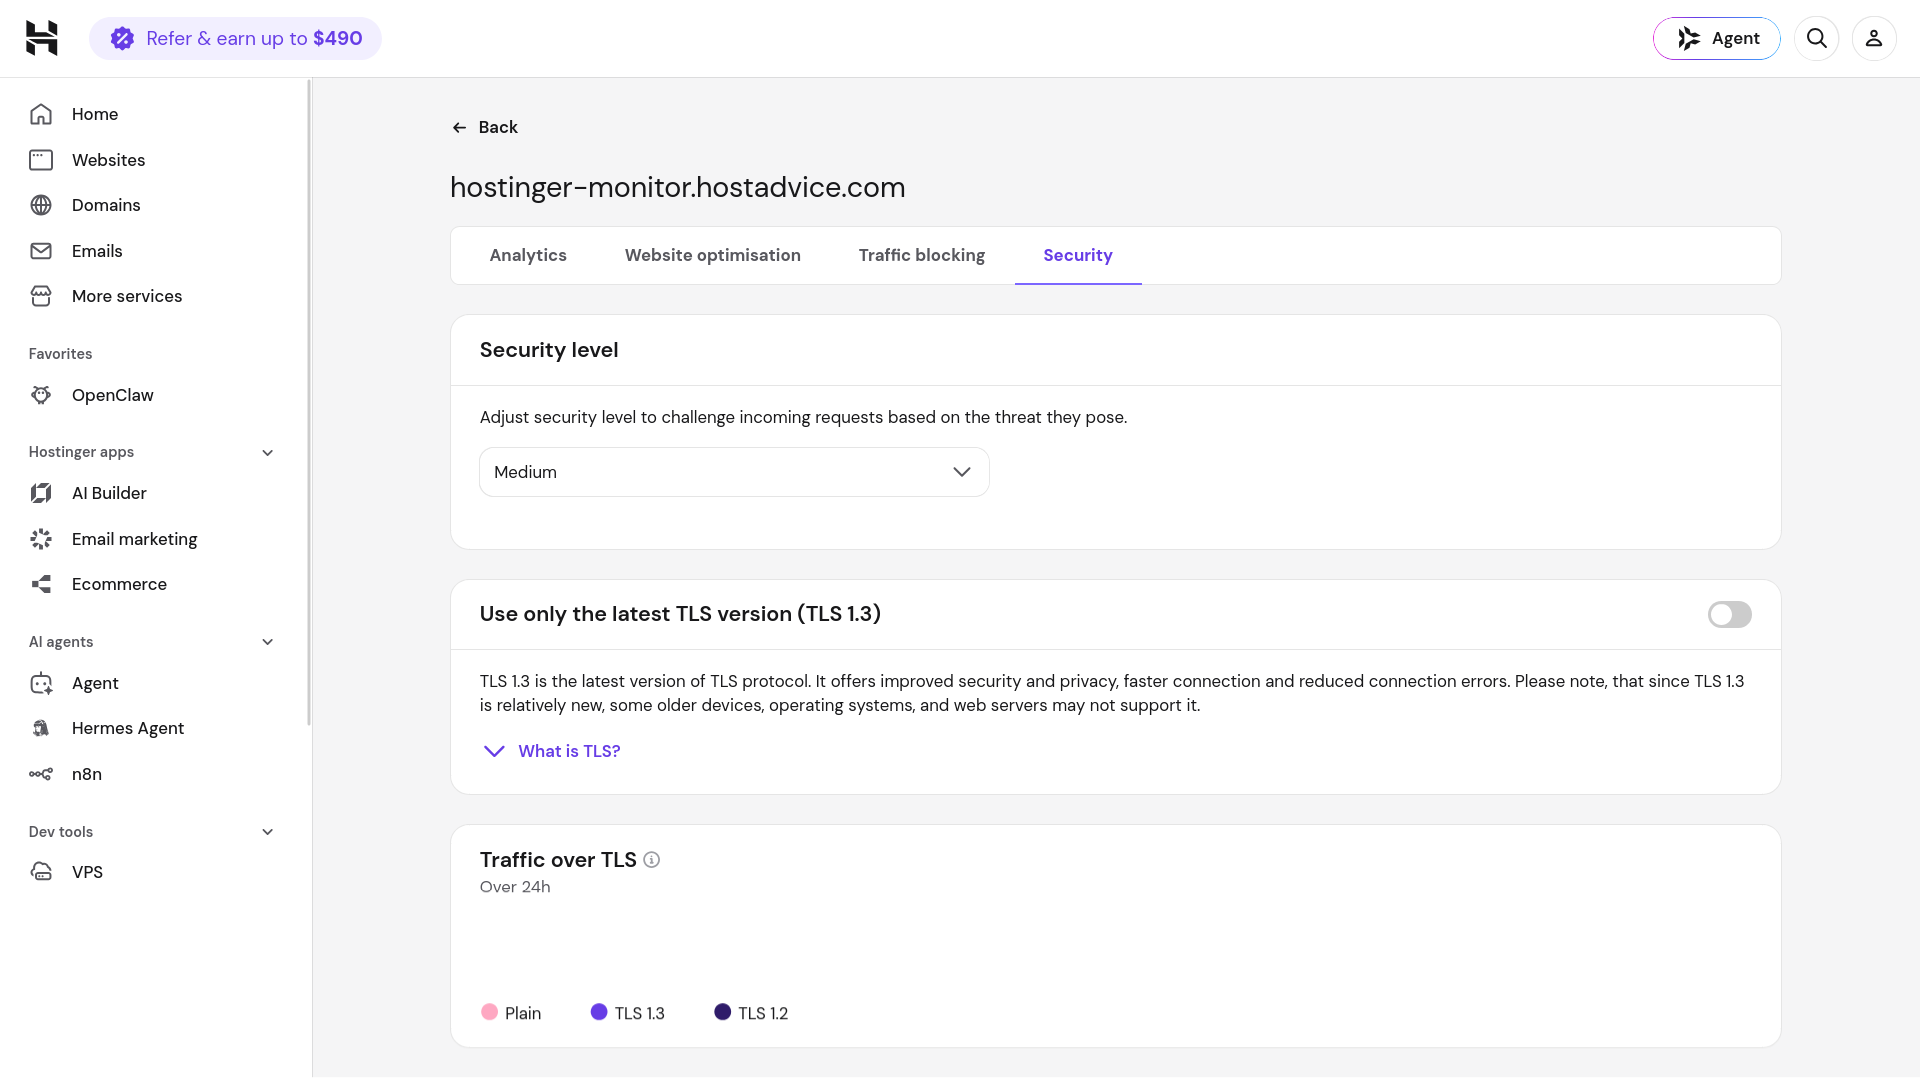Open Hermes Agent link

tap(128, 728)
